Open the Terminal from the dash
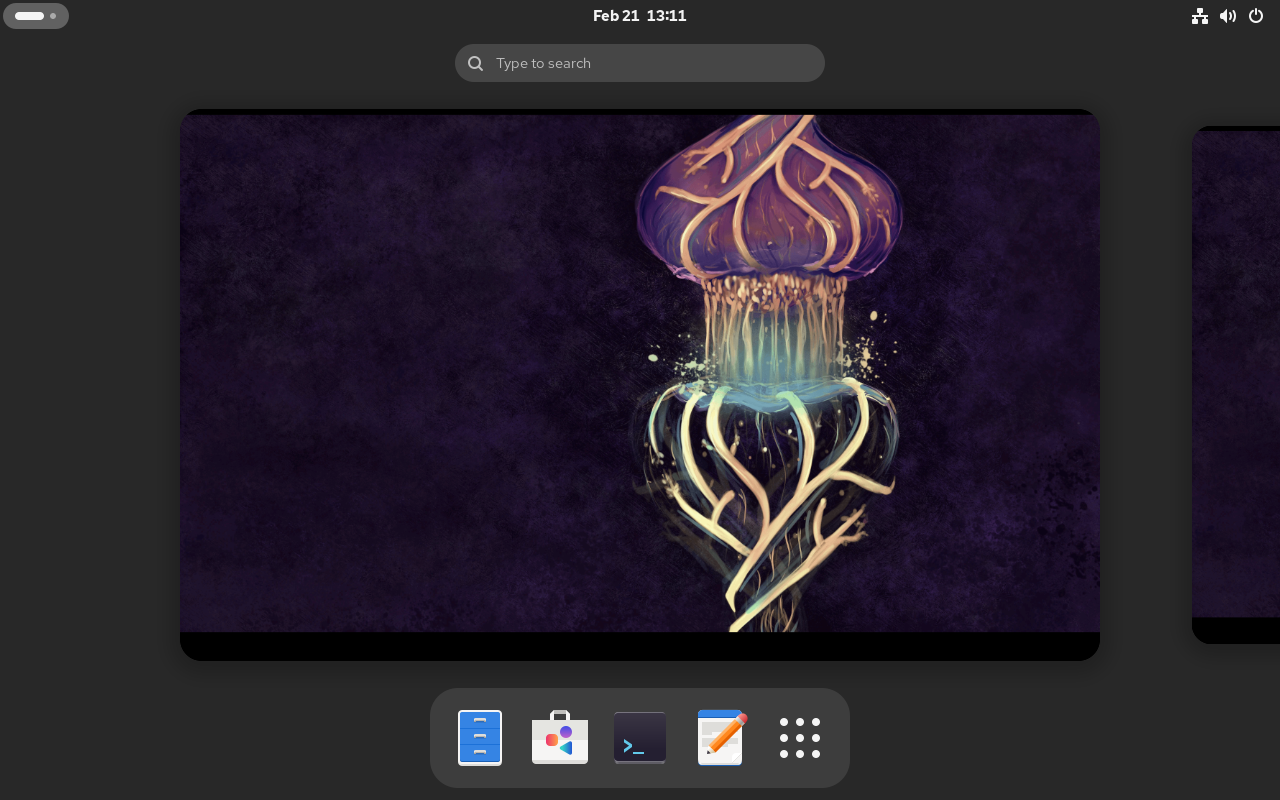Image resolution: width=1280 pixels, height=800 pixels. (x=640, y=738)
